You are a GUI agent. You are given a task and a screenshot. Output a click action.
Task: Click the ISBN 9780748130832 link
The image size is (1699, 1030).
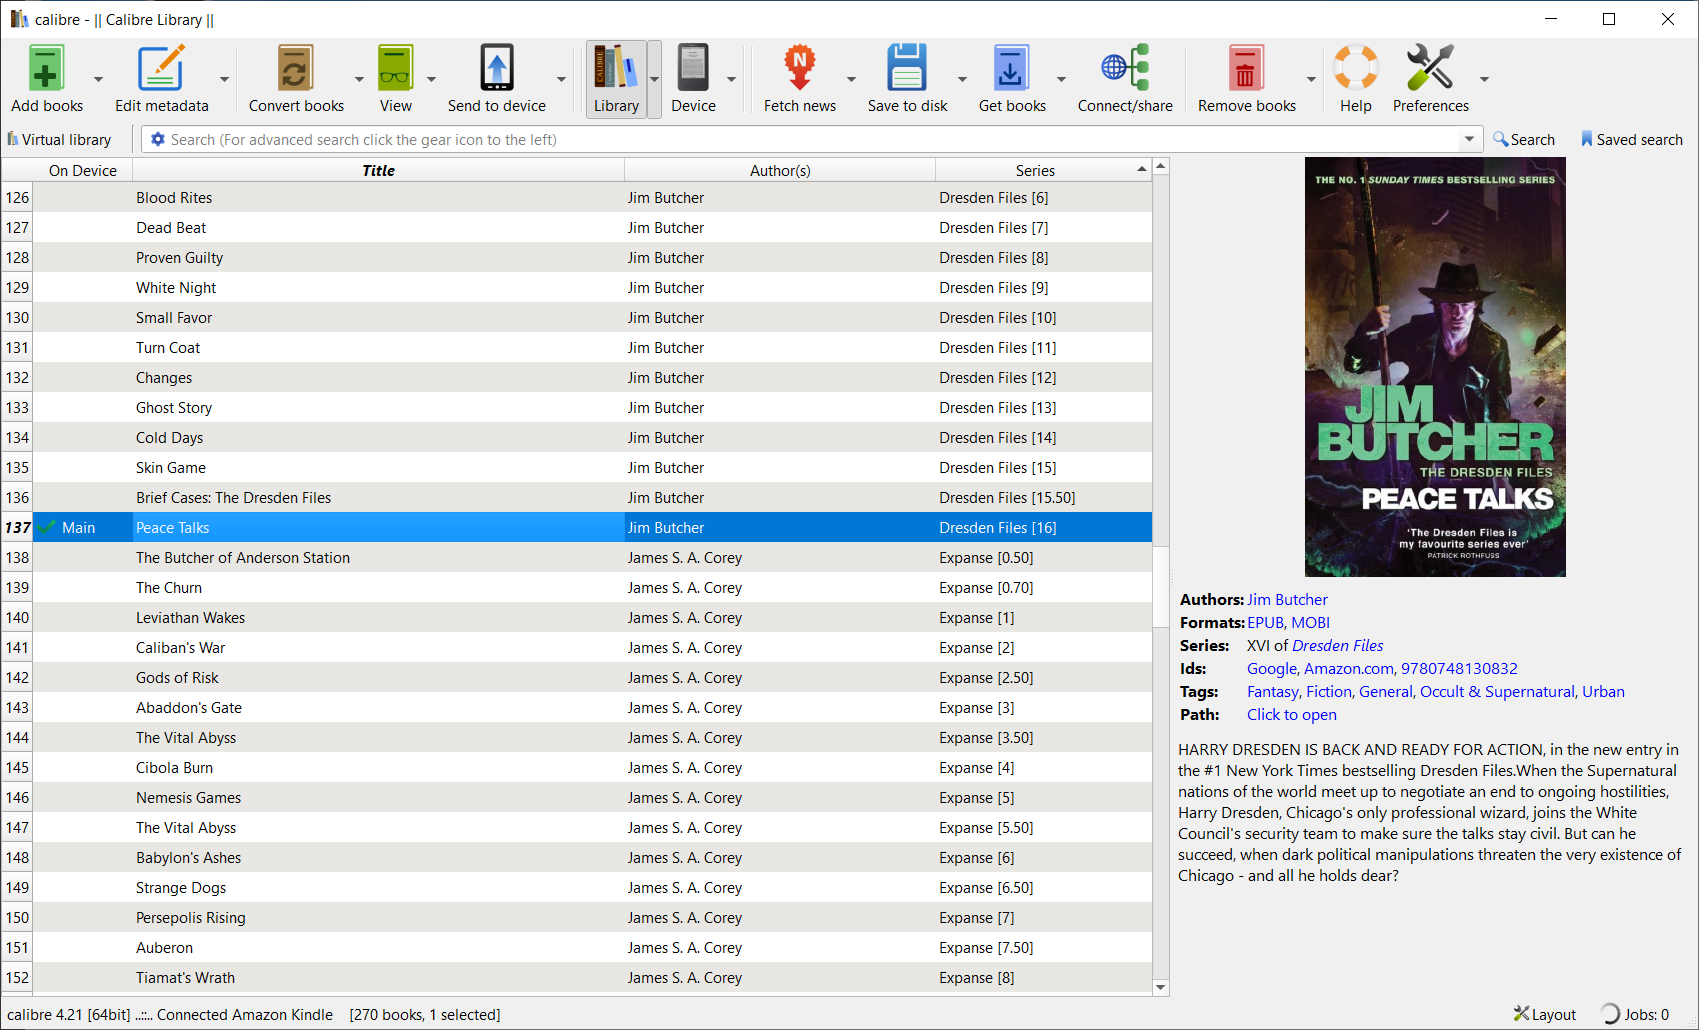pyautogui.click(x=1459, y=669)
